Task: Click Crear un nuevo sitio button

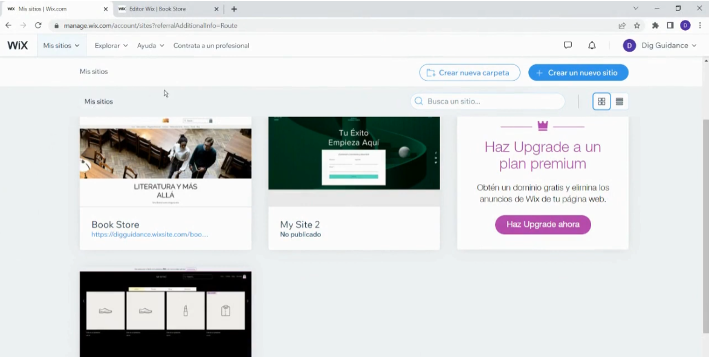Action: pyautogui.click(x=578, y=72)
